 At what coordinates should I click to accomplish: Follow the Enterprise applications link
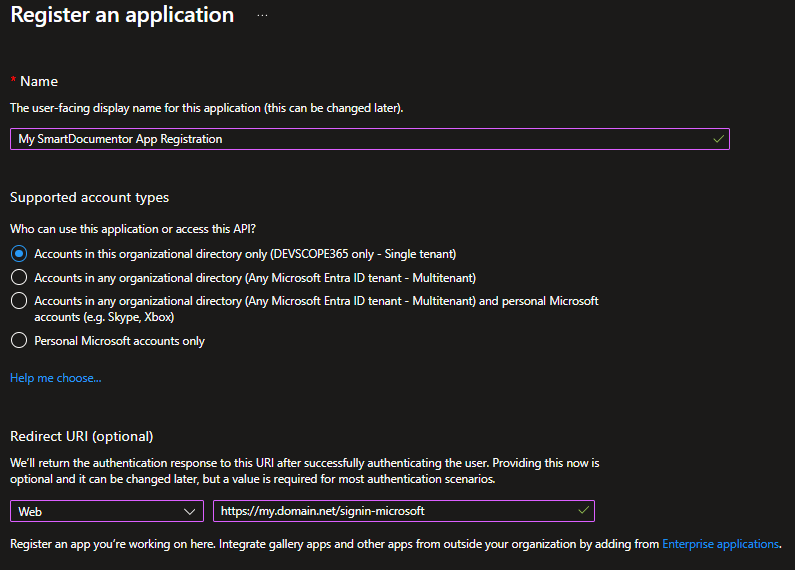coord(720,544)
